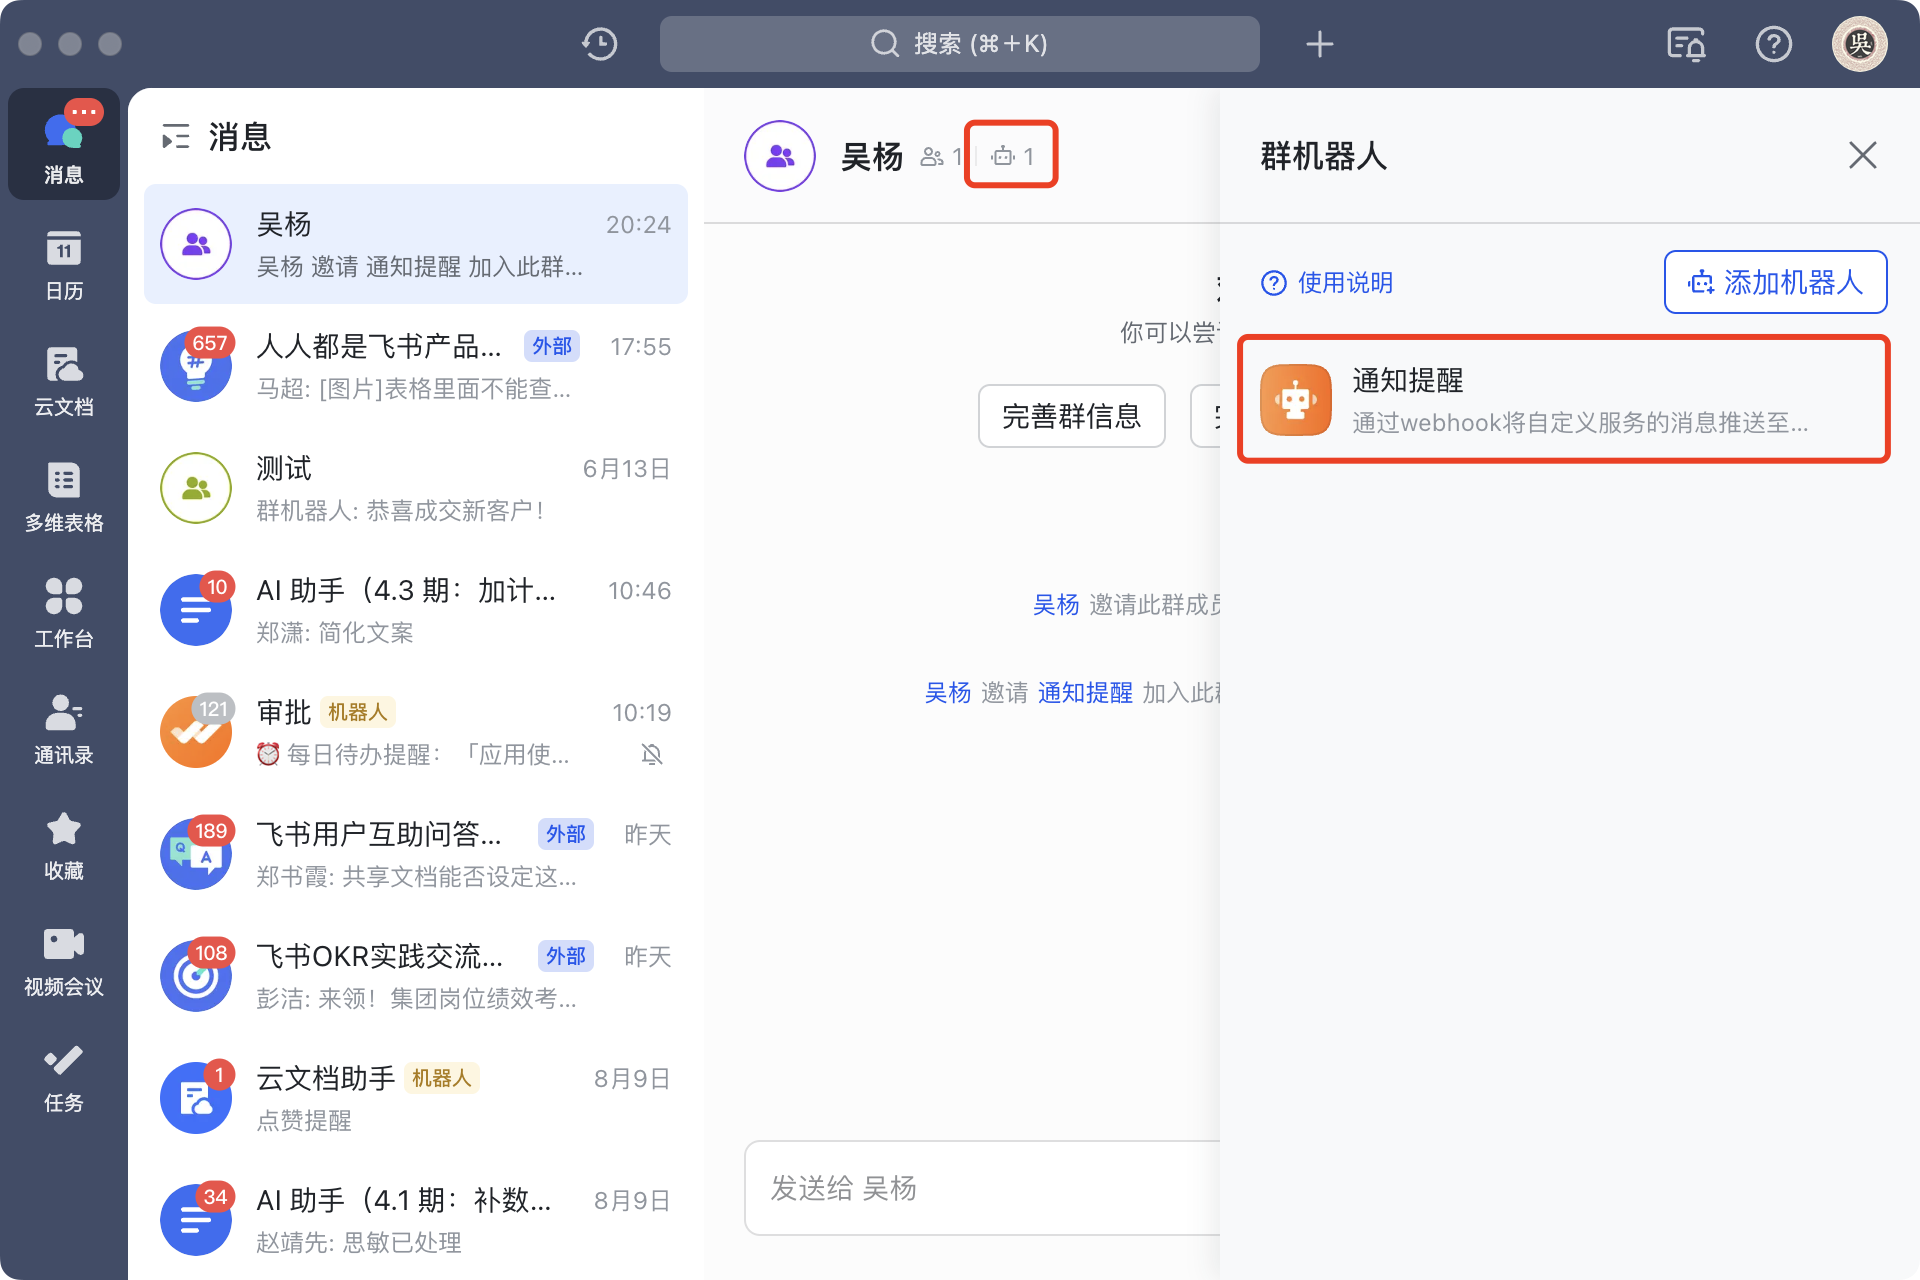Click the muted bell icon on 审批
Viewport: 1920px width, 1280px height.
coord(652,755)
